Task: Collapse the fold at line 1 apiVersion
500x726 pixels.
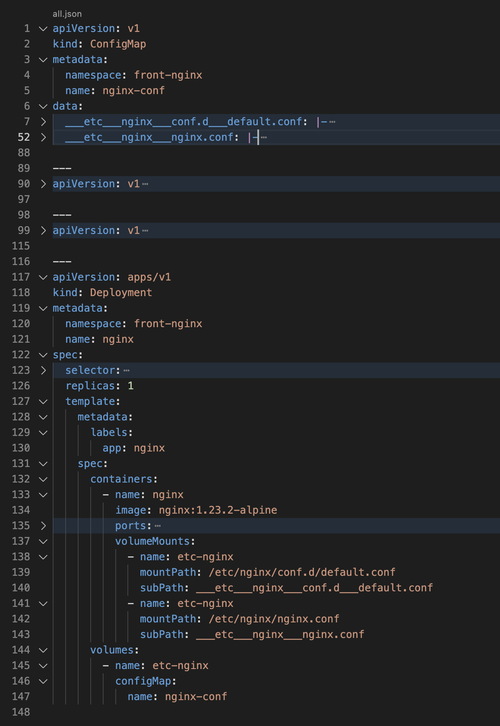Action: click(x=43, y=29)
